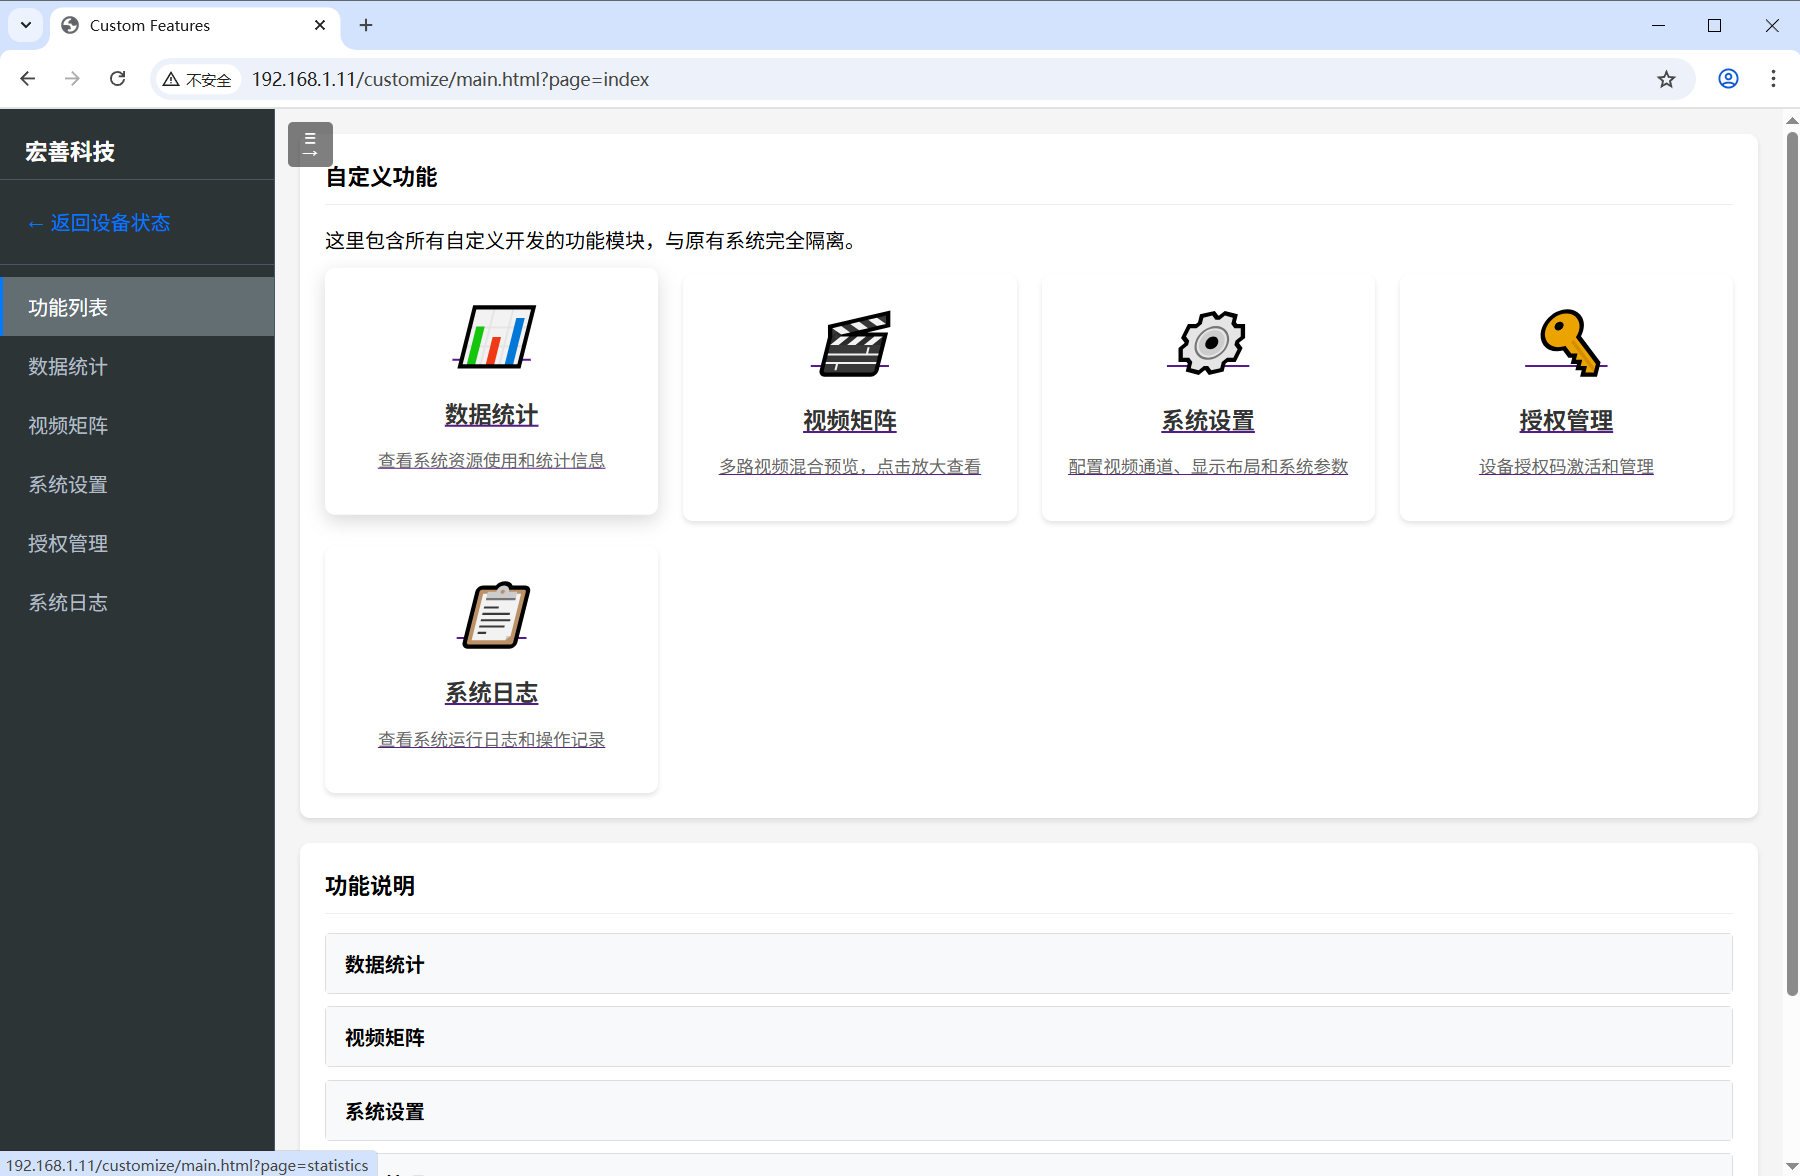Open 视频矩阵 in the sidebar
The image size is (1800, 1176).
point(137,425)
